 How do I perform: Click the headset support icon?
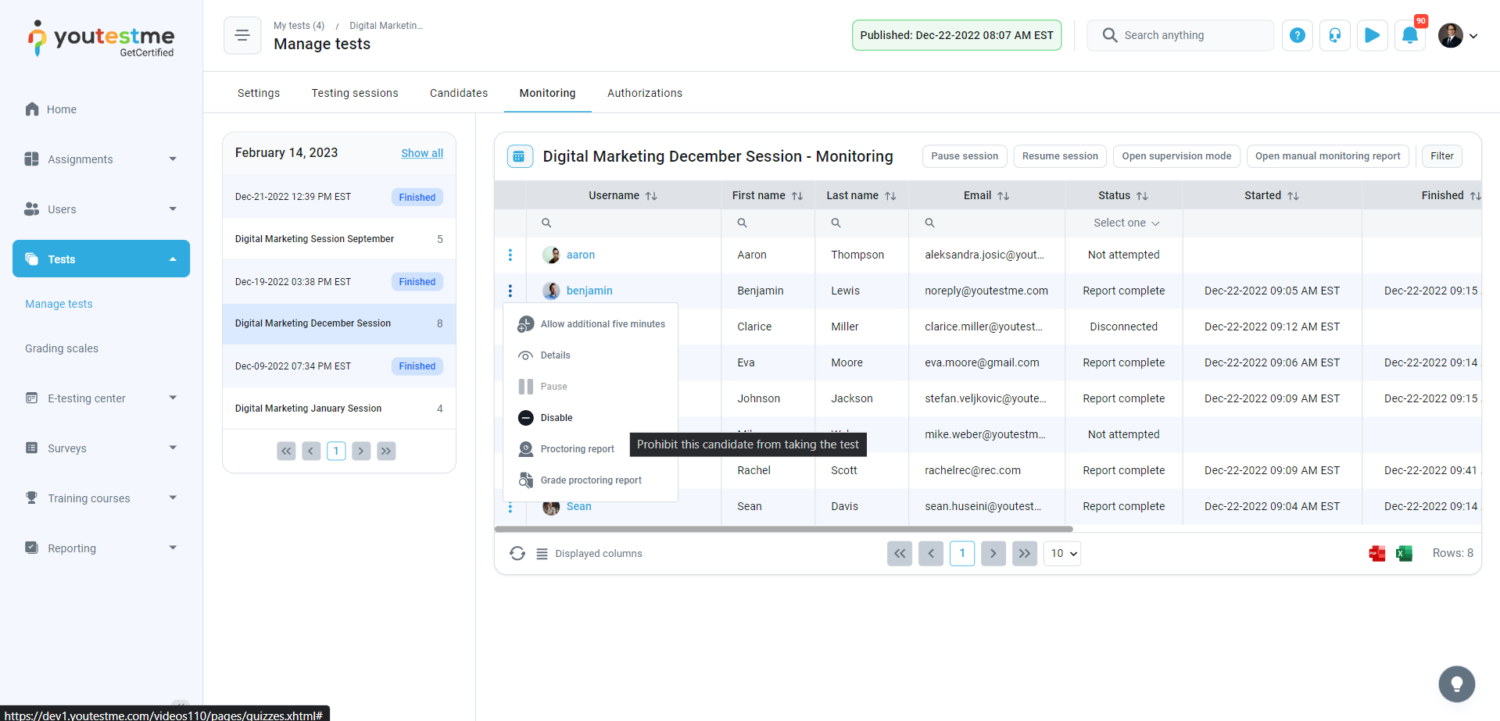[1334, 36]
